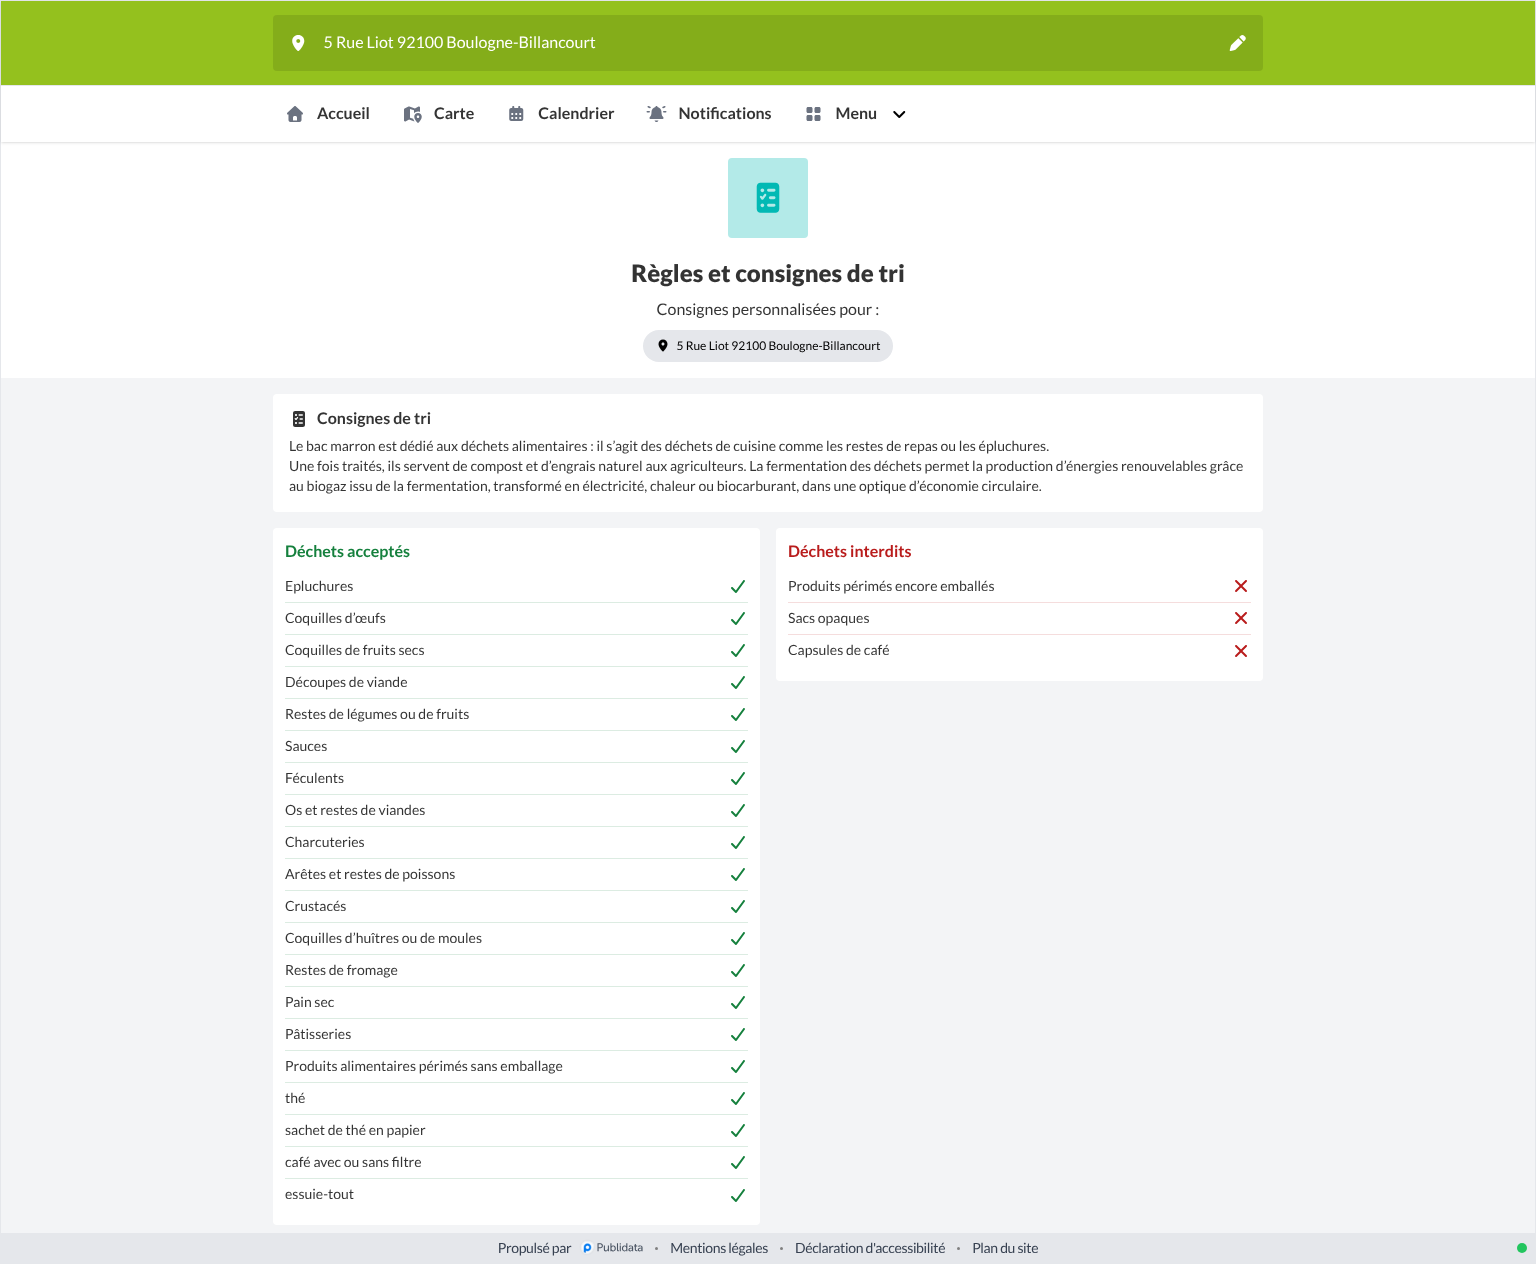Click the map icon next to Carte
Screen dimensions: 1536x1264
[412, 114]
